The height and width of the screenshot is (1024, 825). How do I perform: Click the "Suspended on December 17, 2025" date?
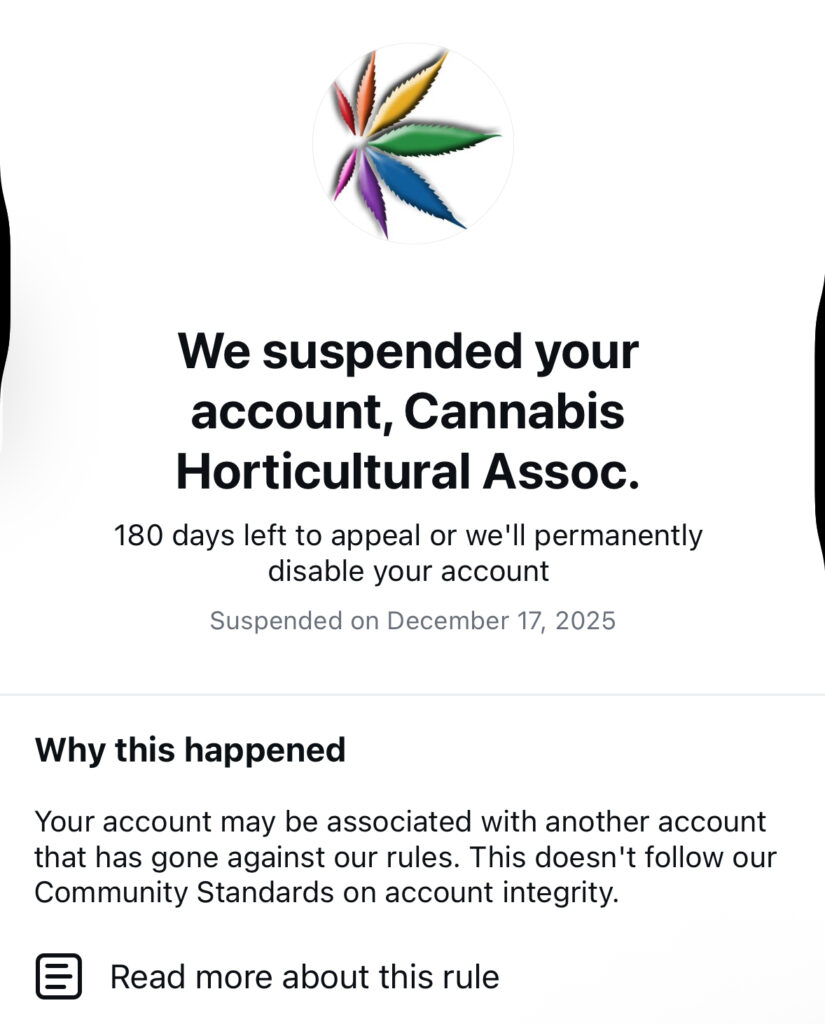(x=412, y=621)
